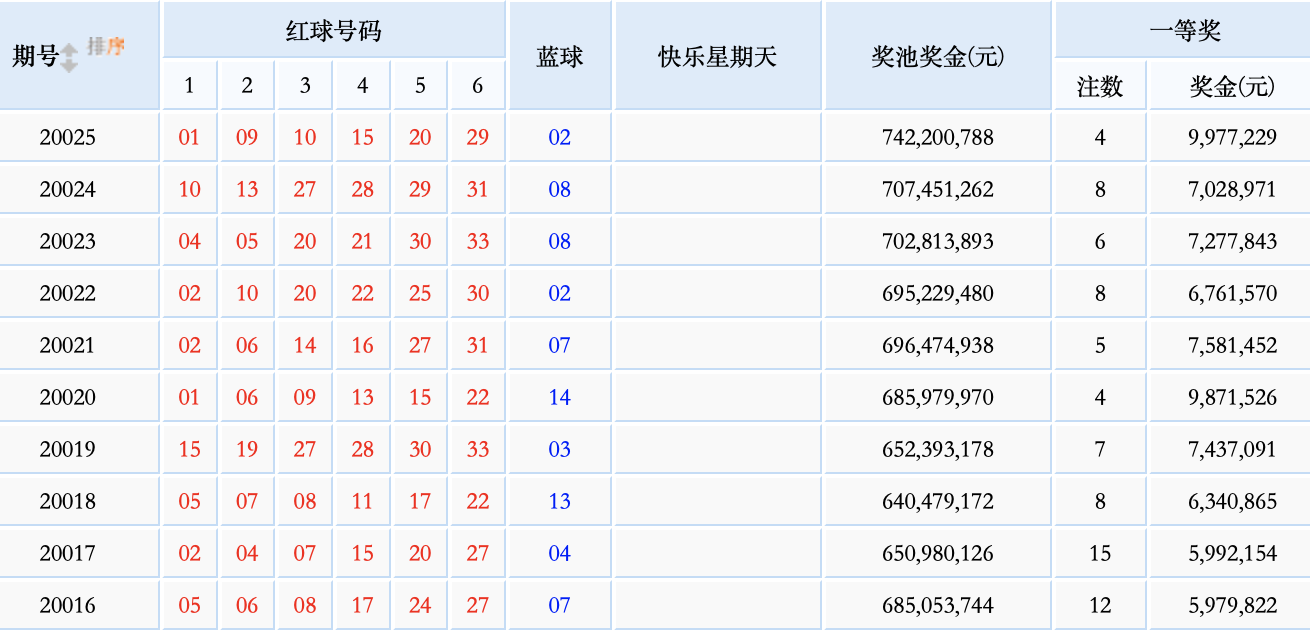
Task: Click the 奖金(元) column header
Action: (x=1233, y=85)
